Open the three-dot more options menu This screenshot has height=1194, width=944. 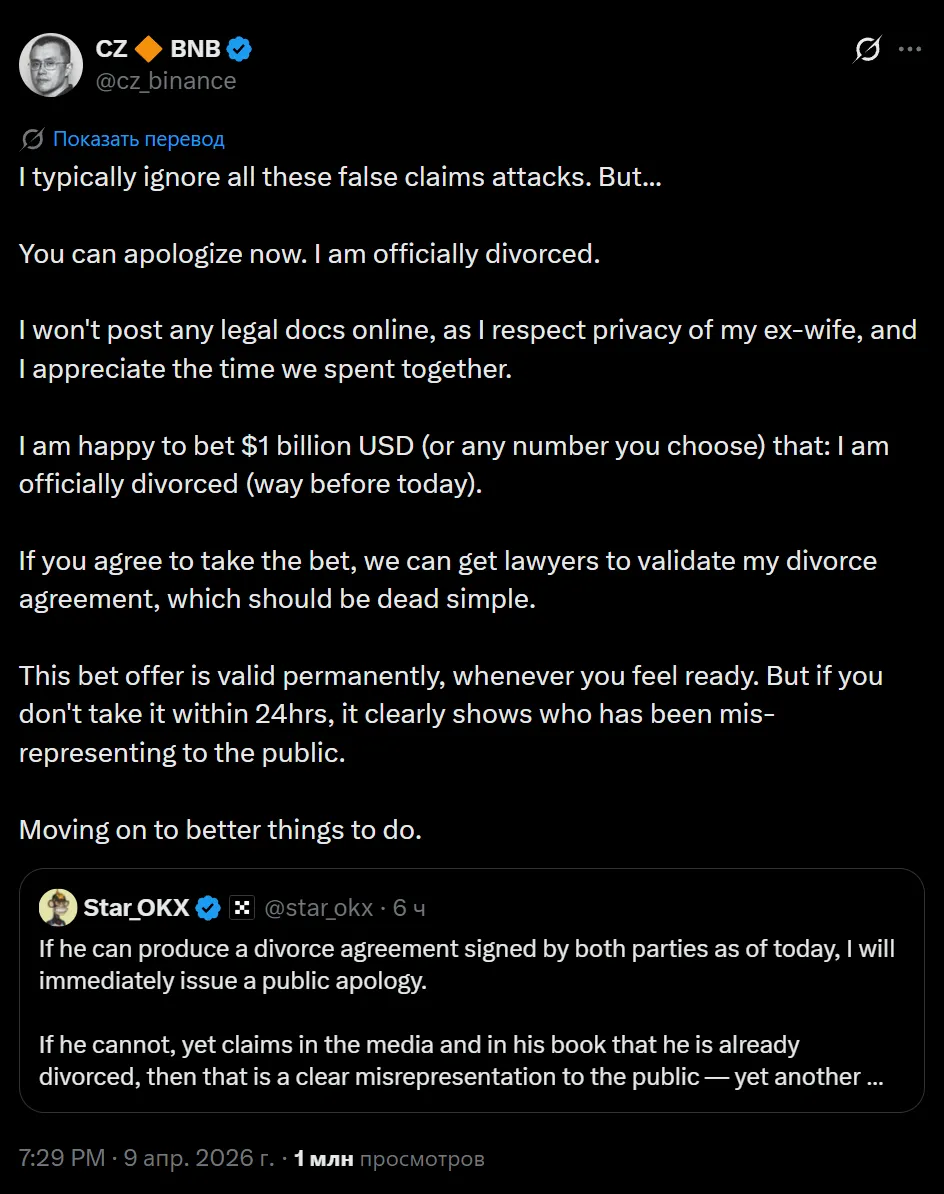(x=908, y=49)
